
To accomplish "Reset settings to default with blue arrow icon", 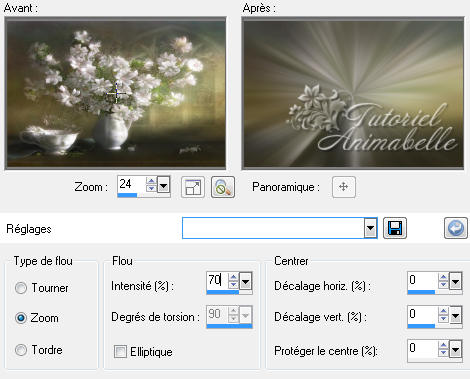I will pyautogui.click(x=456, y=228).
